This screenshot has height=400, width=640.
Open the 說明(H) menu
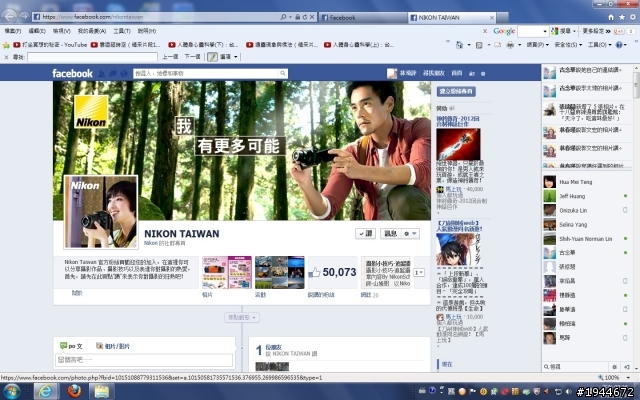click(x=147, y=31)
